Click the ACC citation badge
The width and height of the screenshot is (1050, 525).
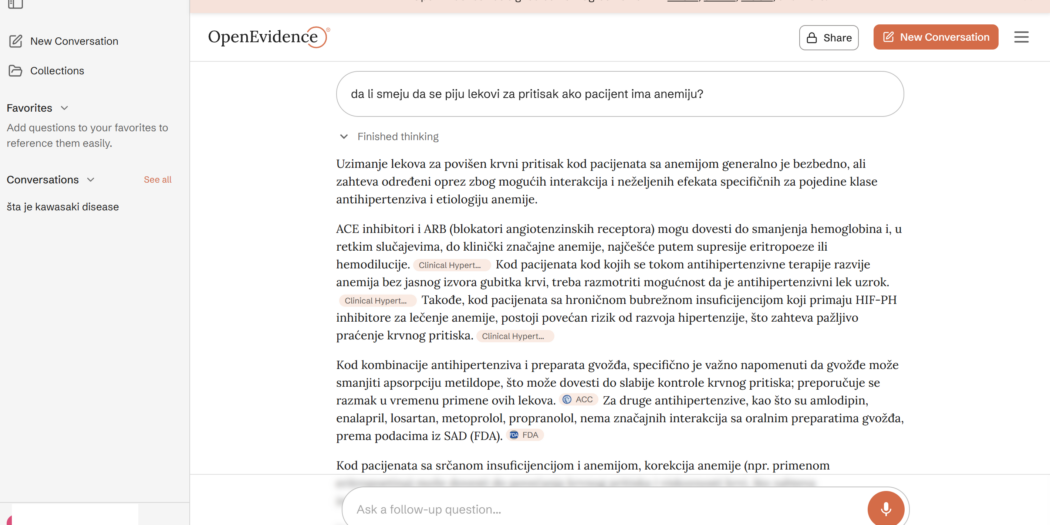[579, 400]
